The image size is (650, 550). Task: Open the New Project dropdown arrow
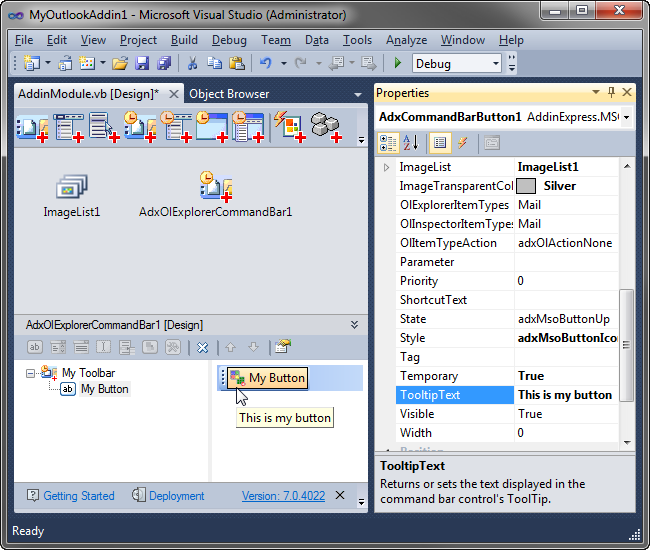tap(48, 63)
